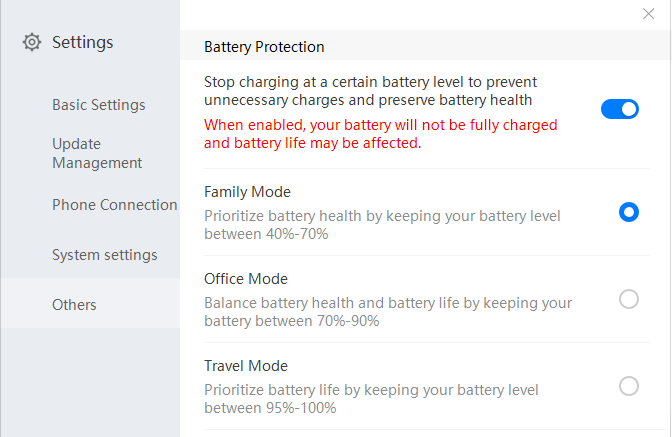Viewport: 672px width, 437px height.
Task: Select Others in the sidebar
Action: [x=74, y=305]
